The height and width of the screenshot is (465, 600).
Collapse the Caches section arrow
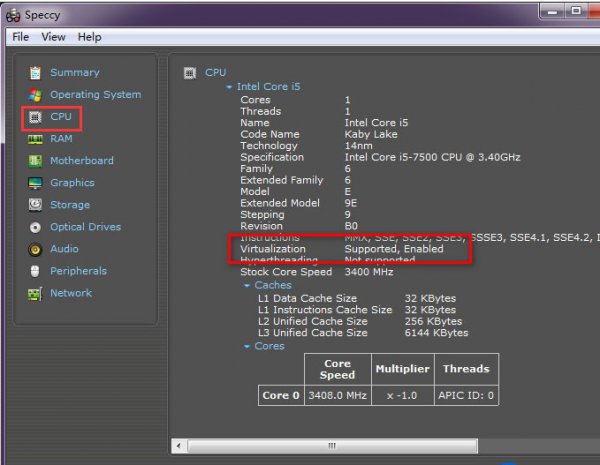(247, 286)
